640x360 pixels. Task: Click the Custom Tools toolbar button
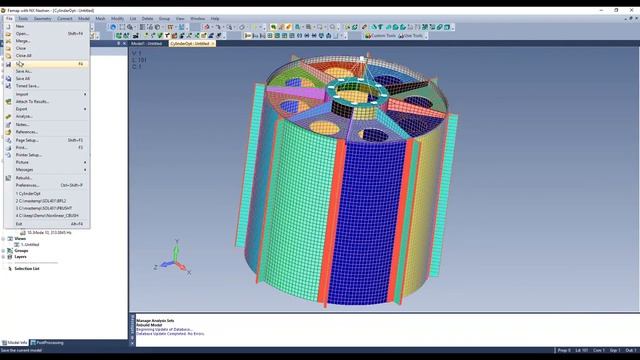pyautogui.click(x=380, y=36)
